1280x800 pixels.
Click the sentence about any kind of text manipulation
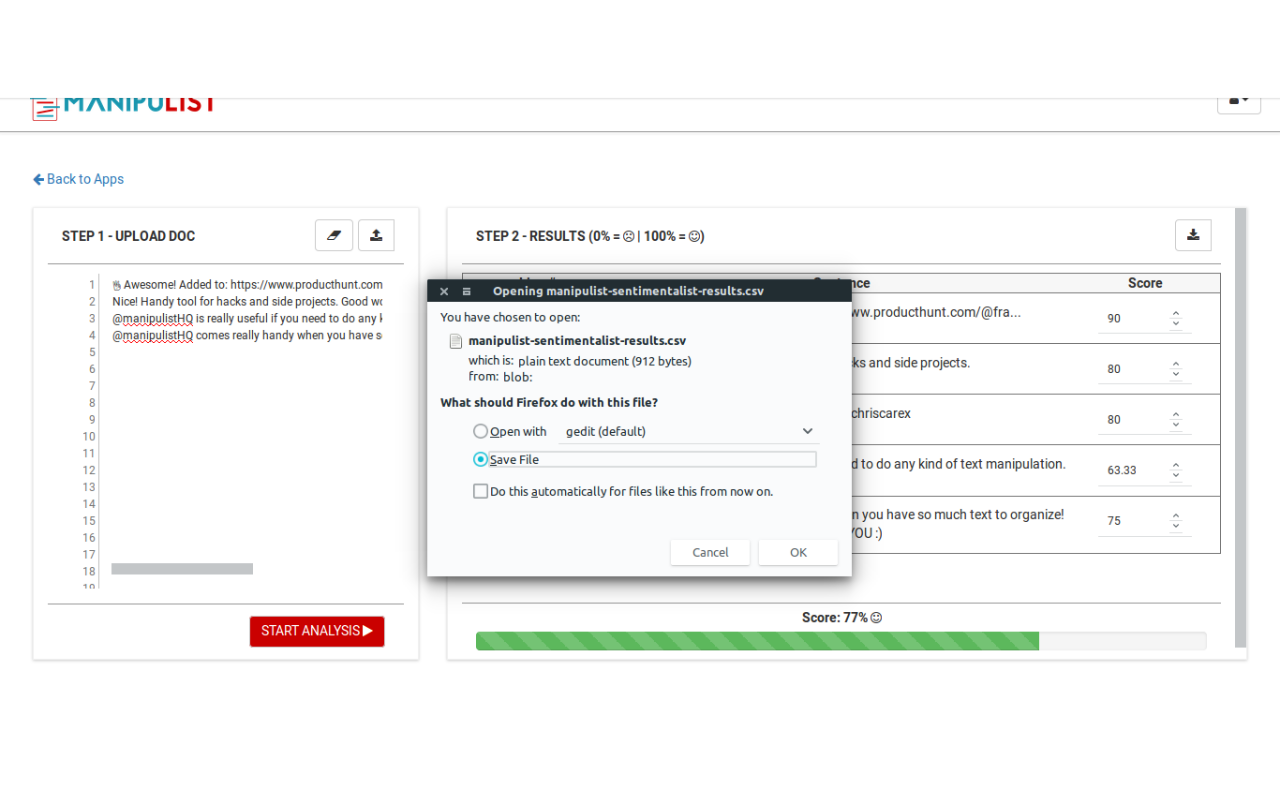tap(958, 464)
